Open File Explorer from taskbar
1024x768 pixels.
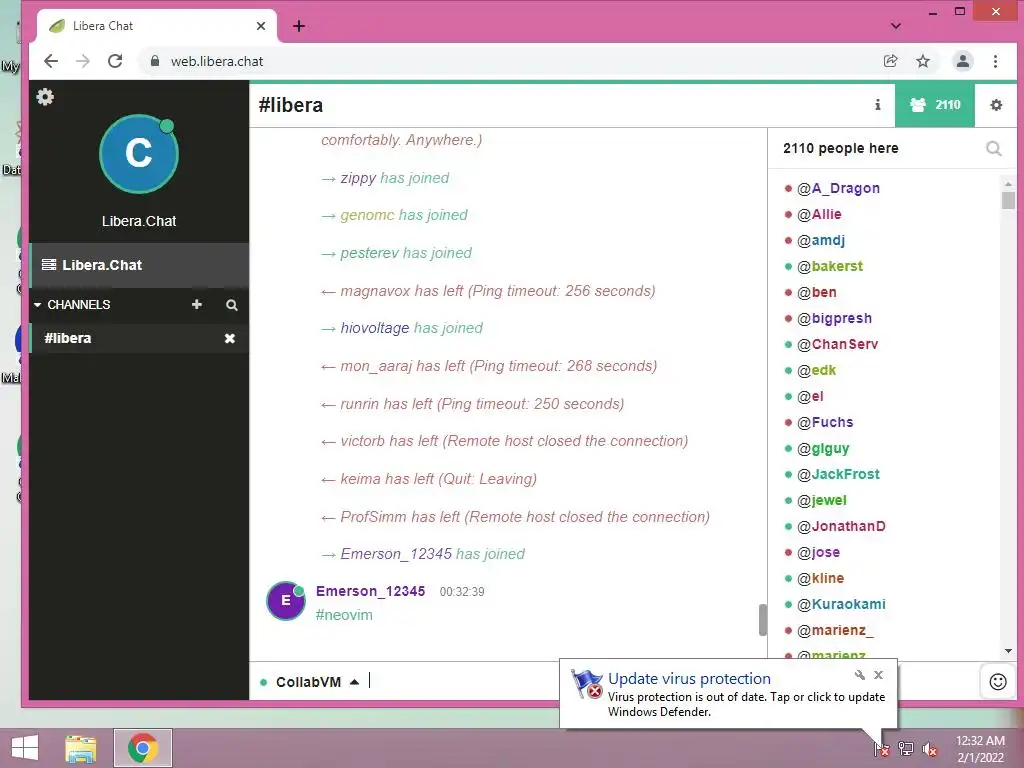81,748
